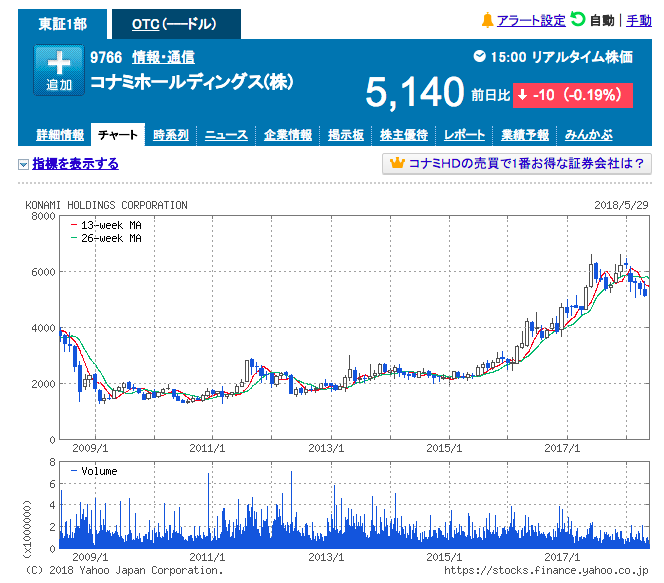This screenshot has height=583, width=664.
Task: Open the 株主優待 tab
Action: (404, 135)
